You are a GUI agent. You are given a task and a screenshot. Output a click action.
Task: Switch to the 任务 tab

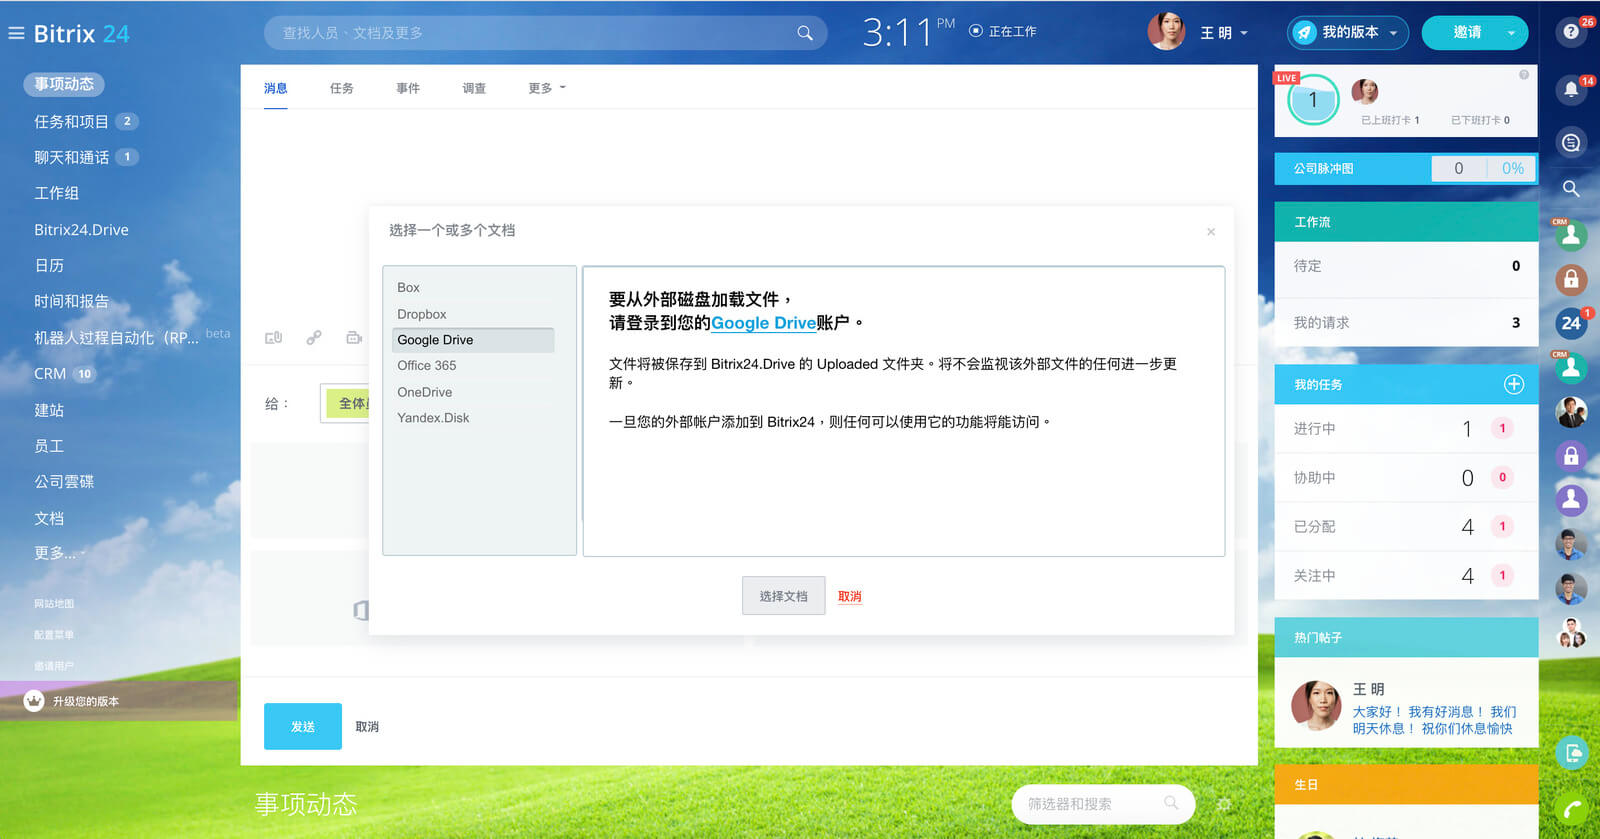[342, 88]
